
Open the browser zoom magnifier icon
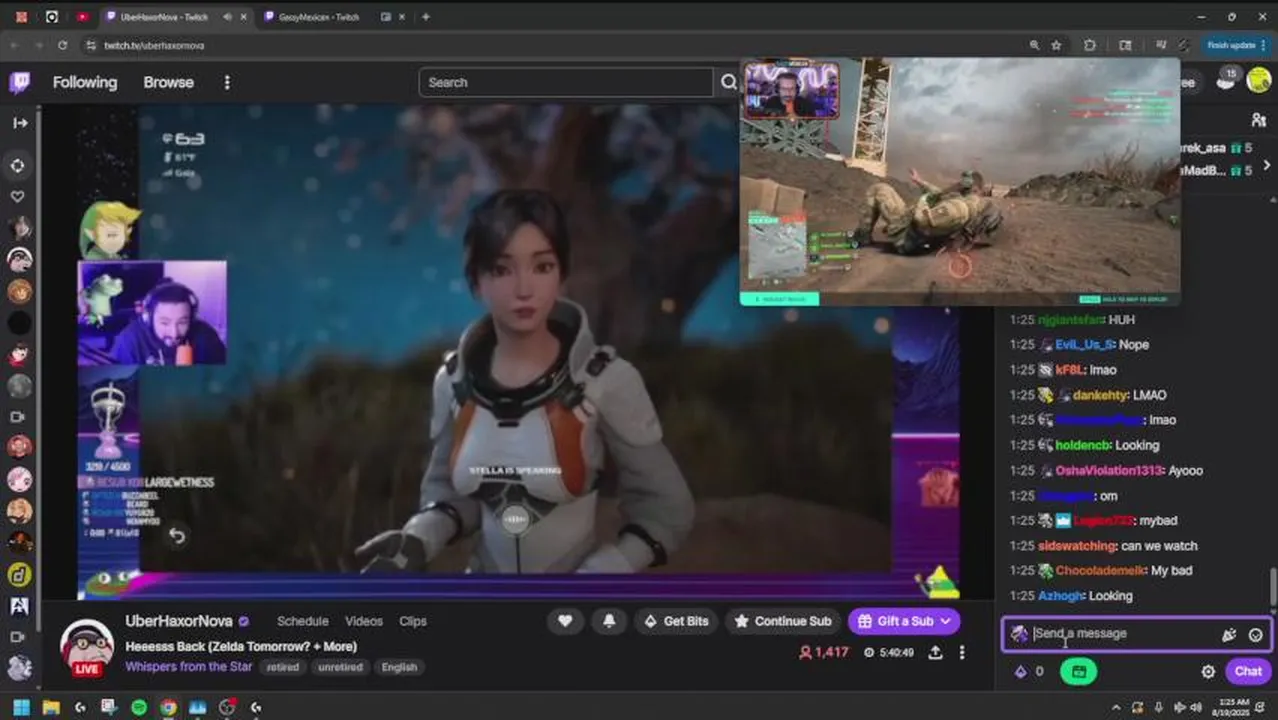coord(1034,45)
